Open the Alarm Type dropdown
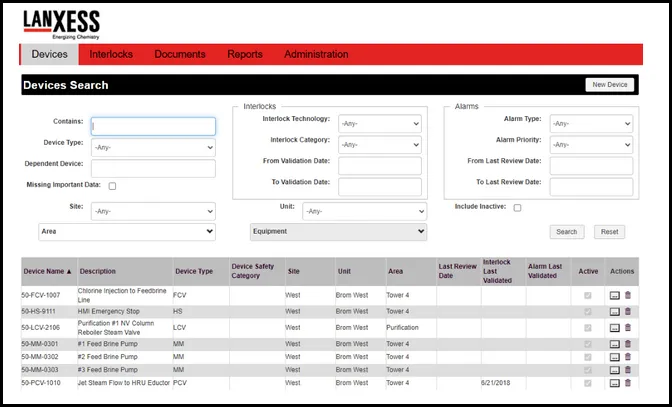 point(591,123)
